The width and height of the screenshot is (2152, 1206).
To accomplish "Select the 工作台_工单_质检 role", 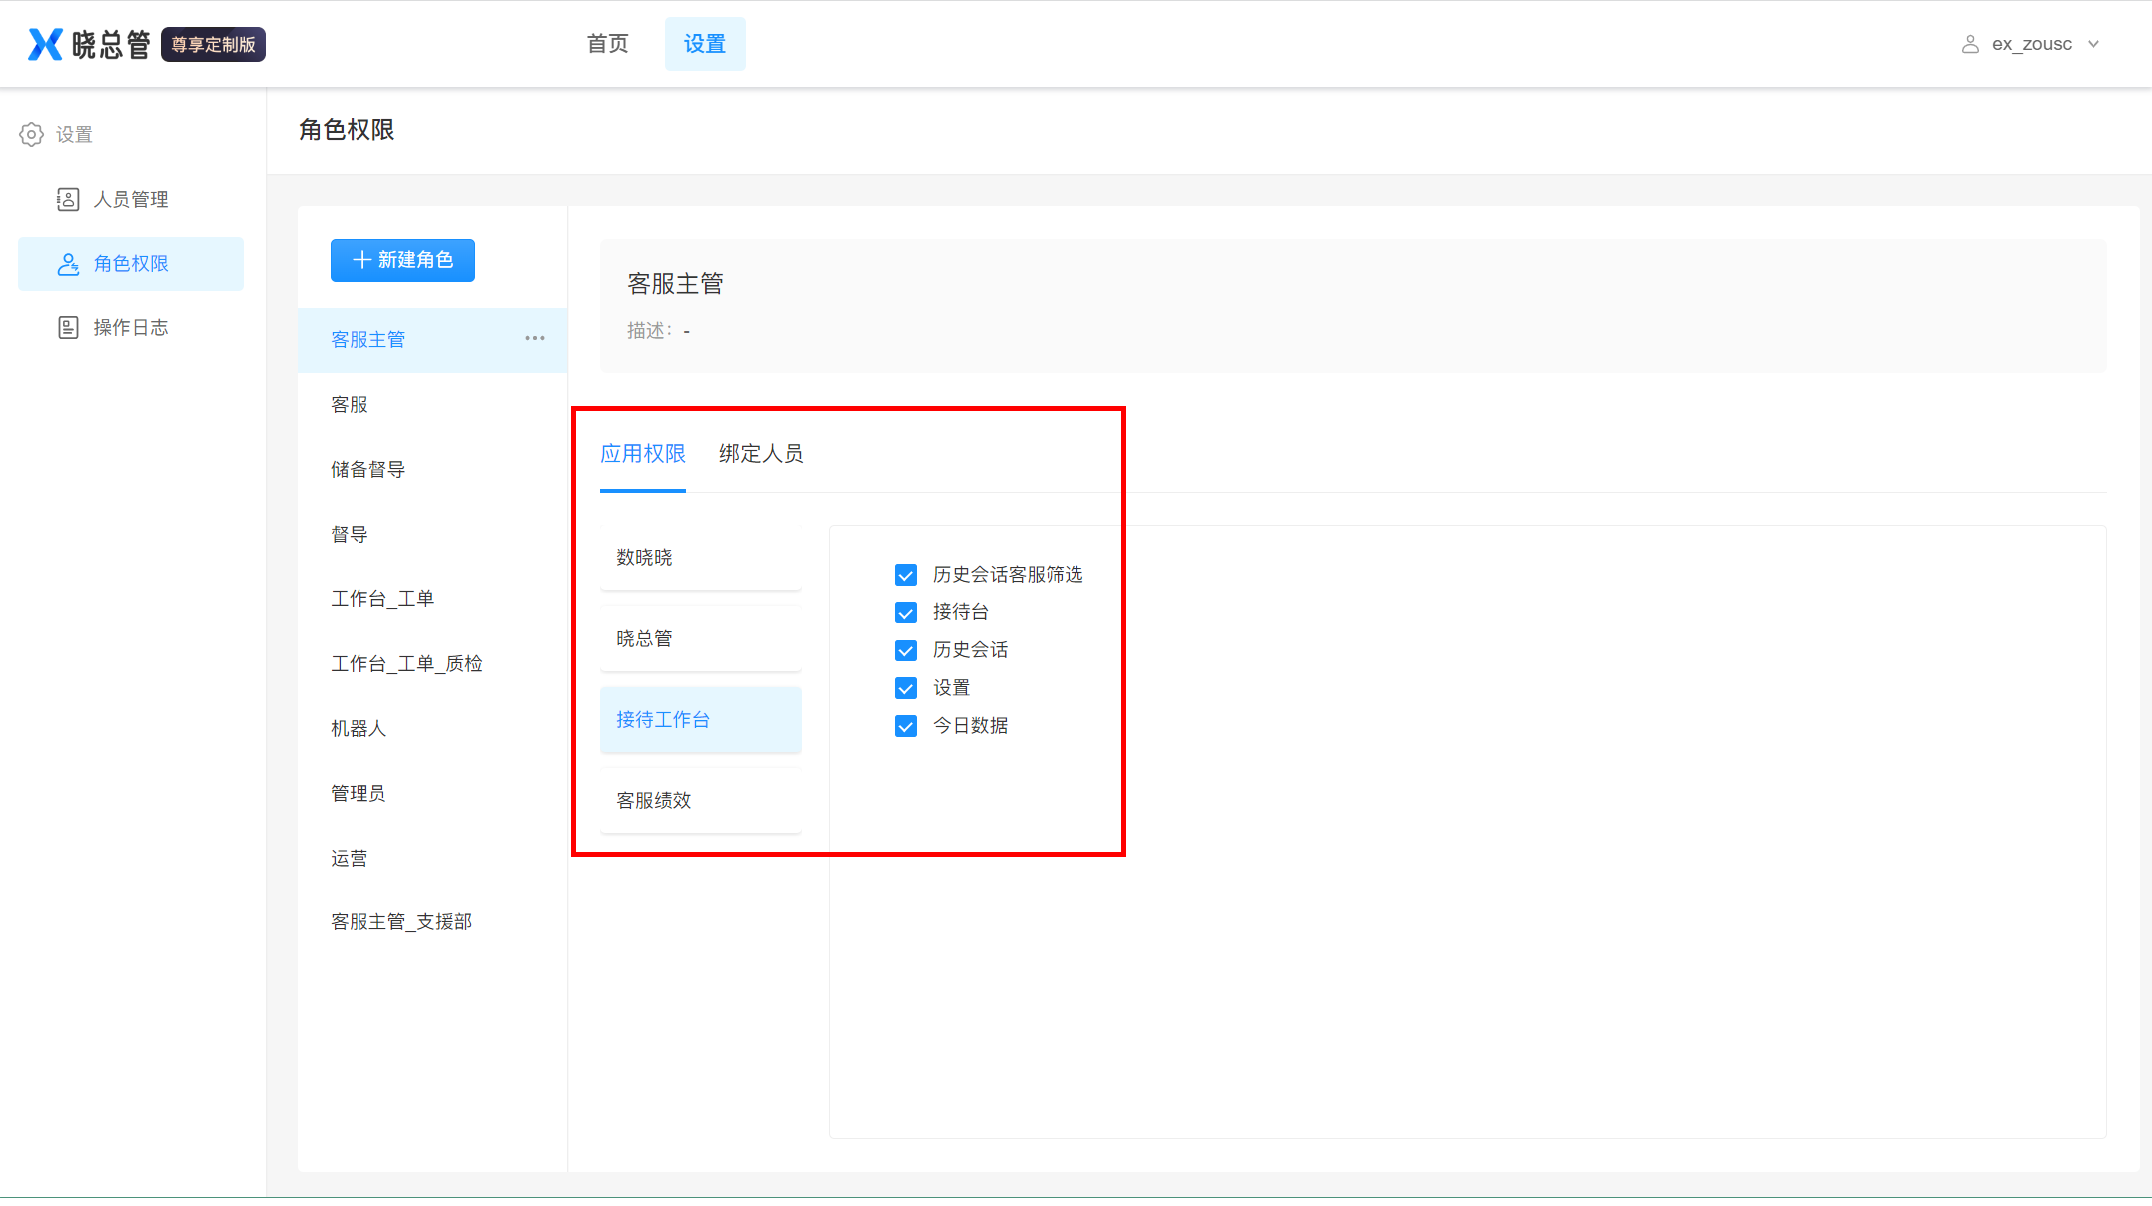I will tap(432, 663).
